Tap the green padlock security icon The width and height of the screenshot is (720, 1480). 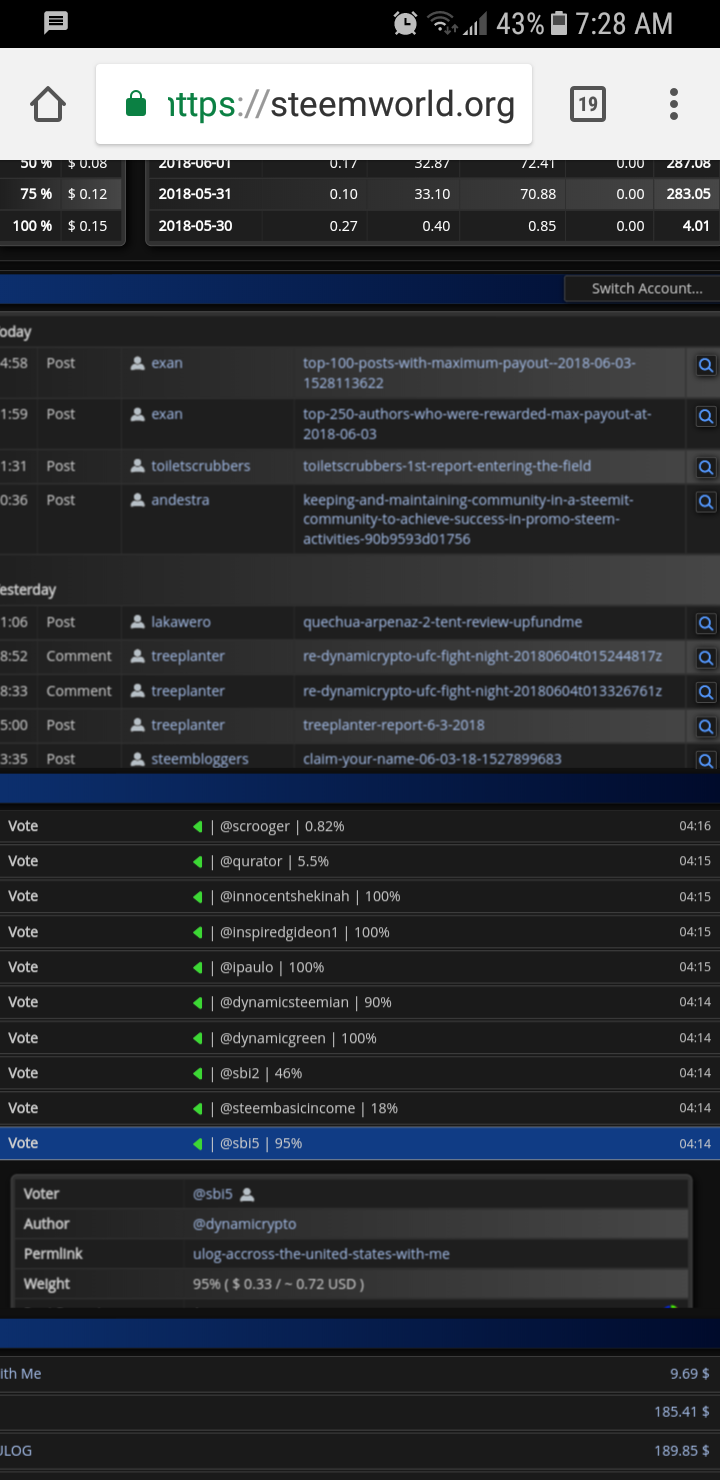(x=136, y=104)
